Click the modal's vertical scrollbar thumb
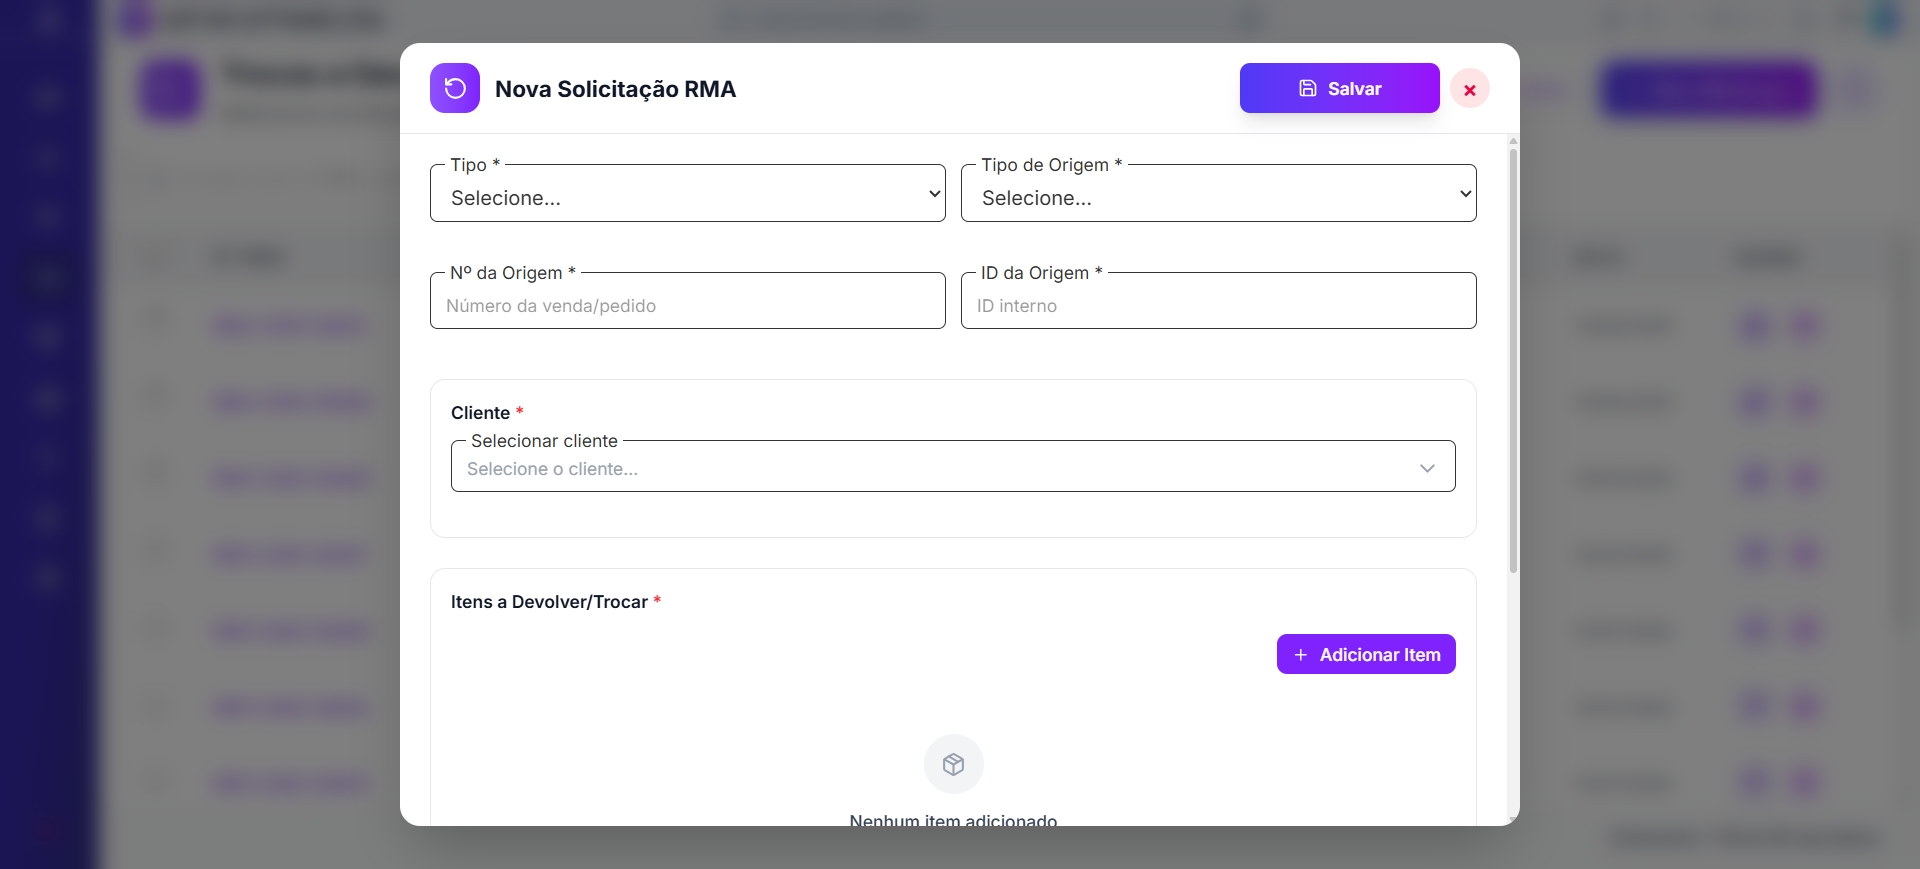Image resolution: width=1920 pixels, height=869 pixels. click(x=1513, y=360)
